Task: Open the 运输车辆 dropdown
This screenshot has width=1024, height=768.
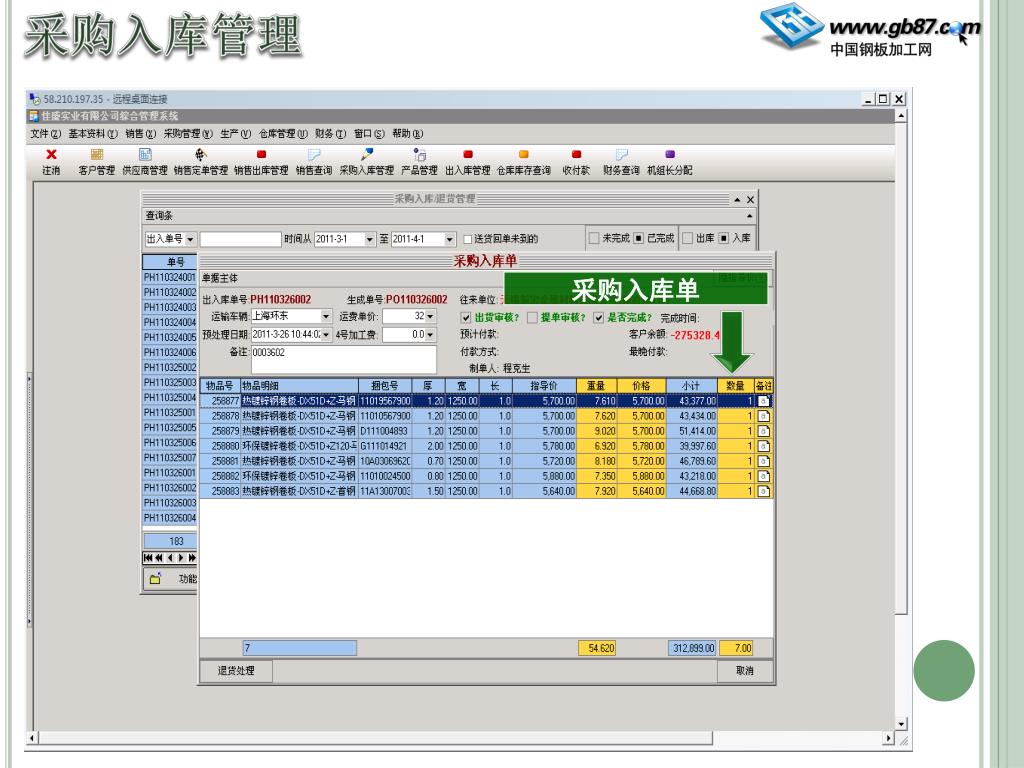Action: click(326, 317)
